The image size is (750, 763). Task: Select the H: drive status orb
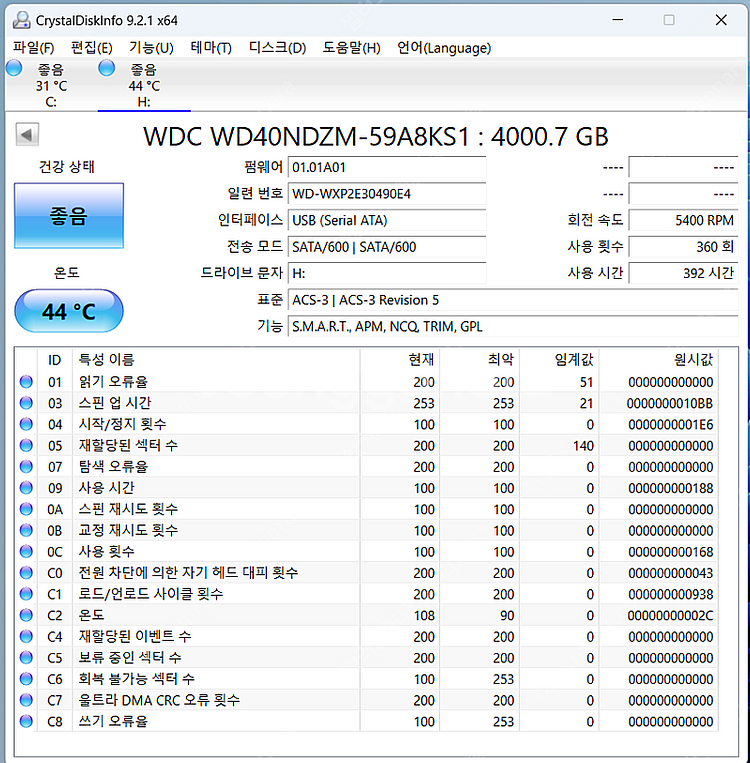[x=107, y=68]
